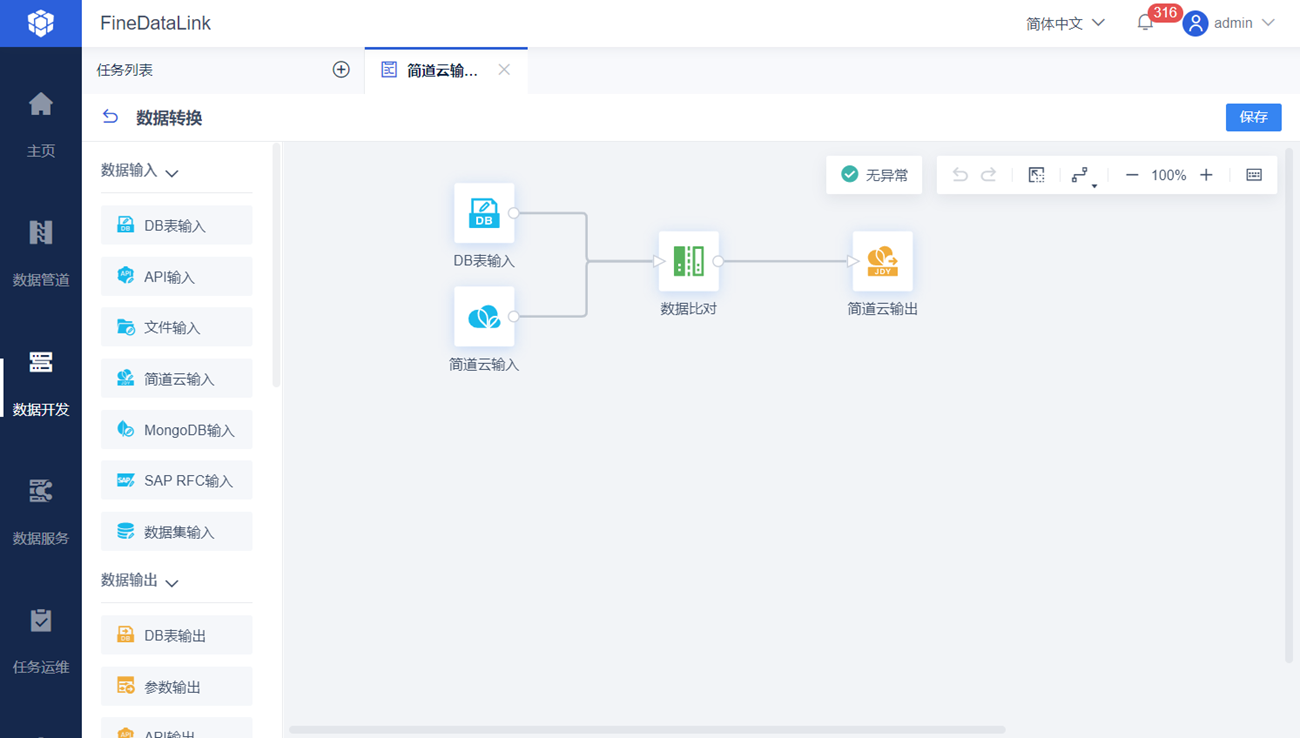Select the DB表输入 node on canvas
Image resolution: width=1300 pixels, height=738 pixels.
tap(484, 213)
